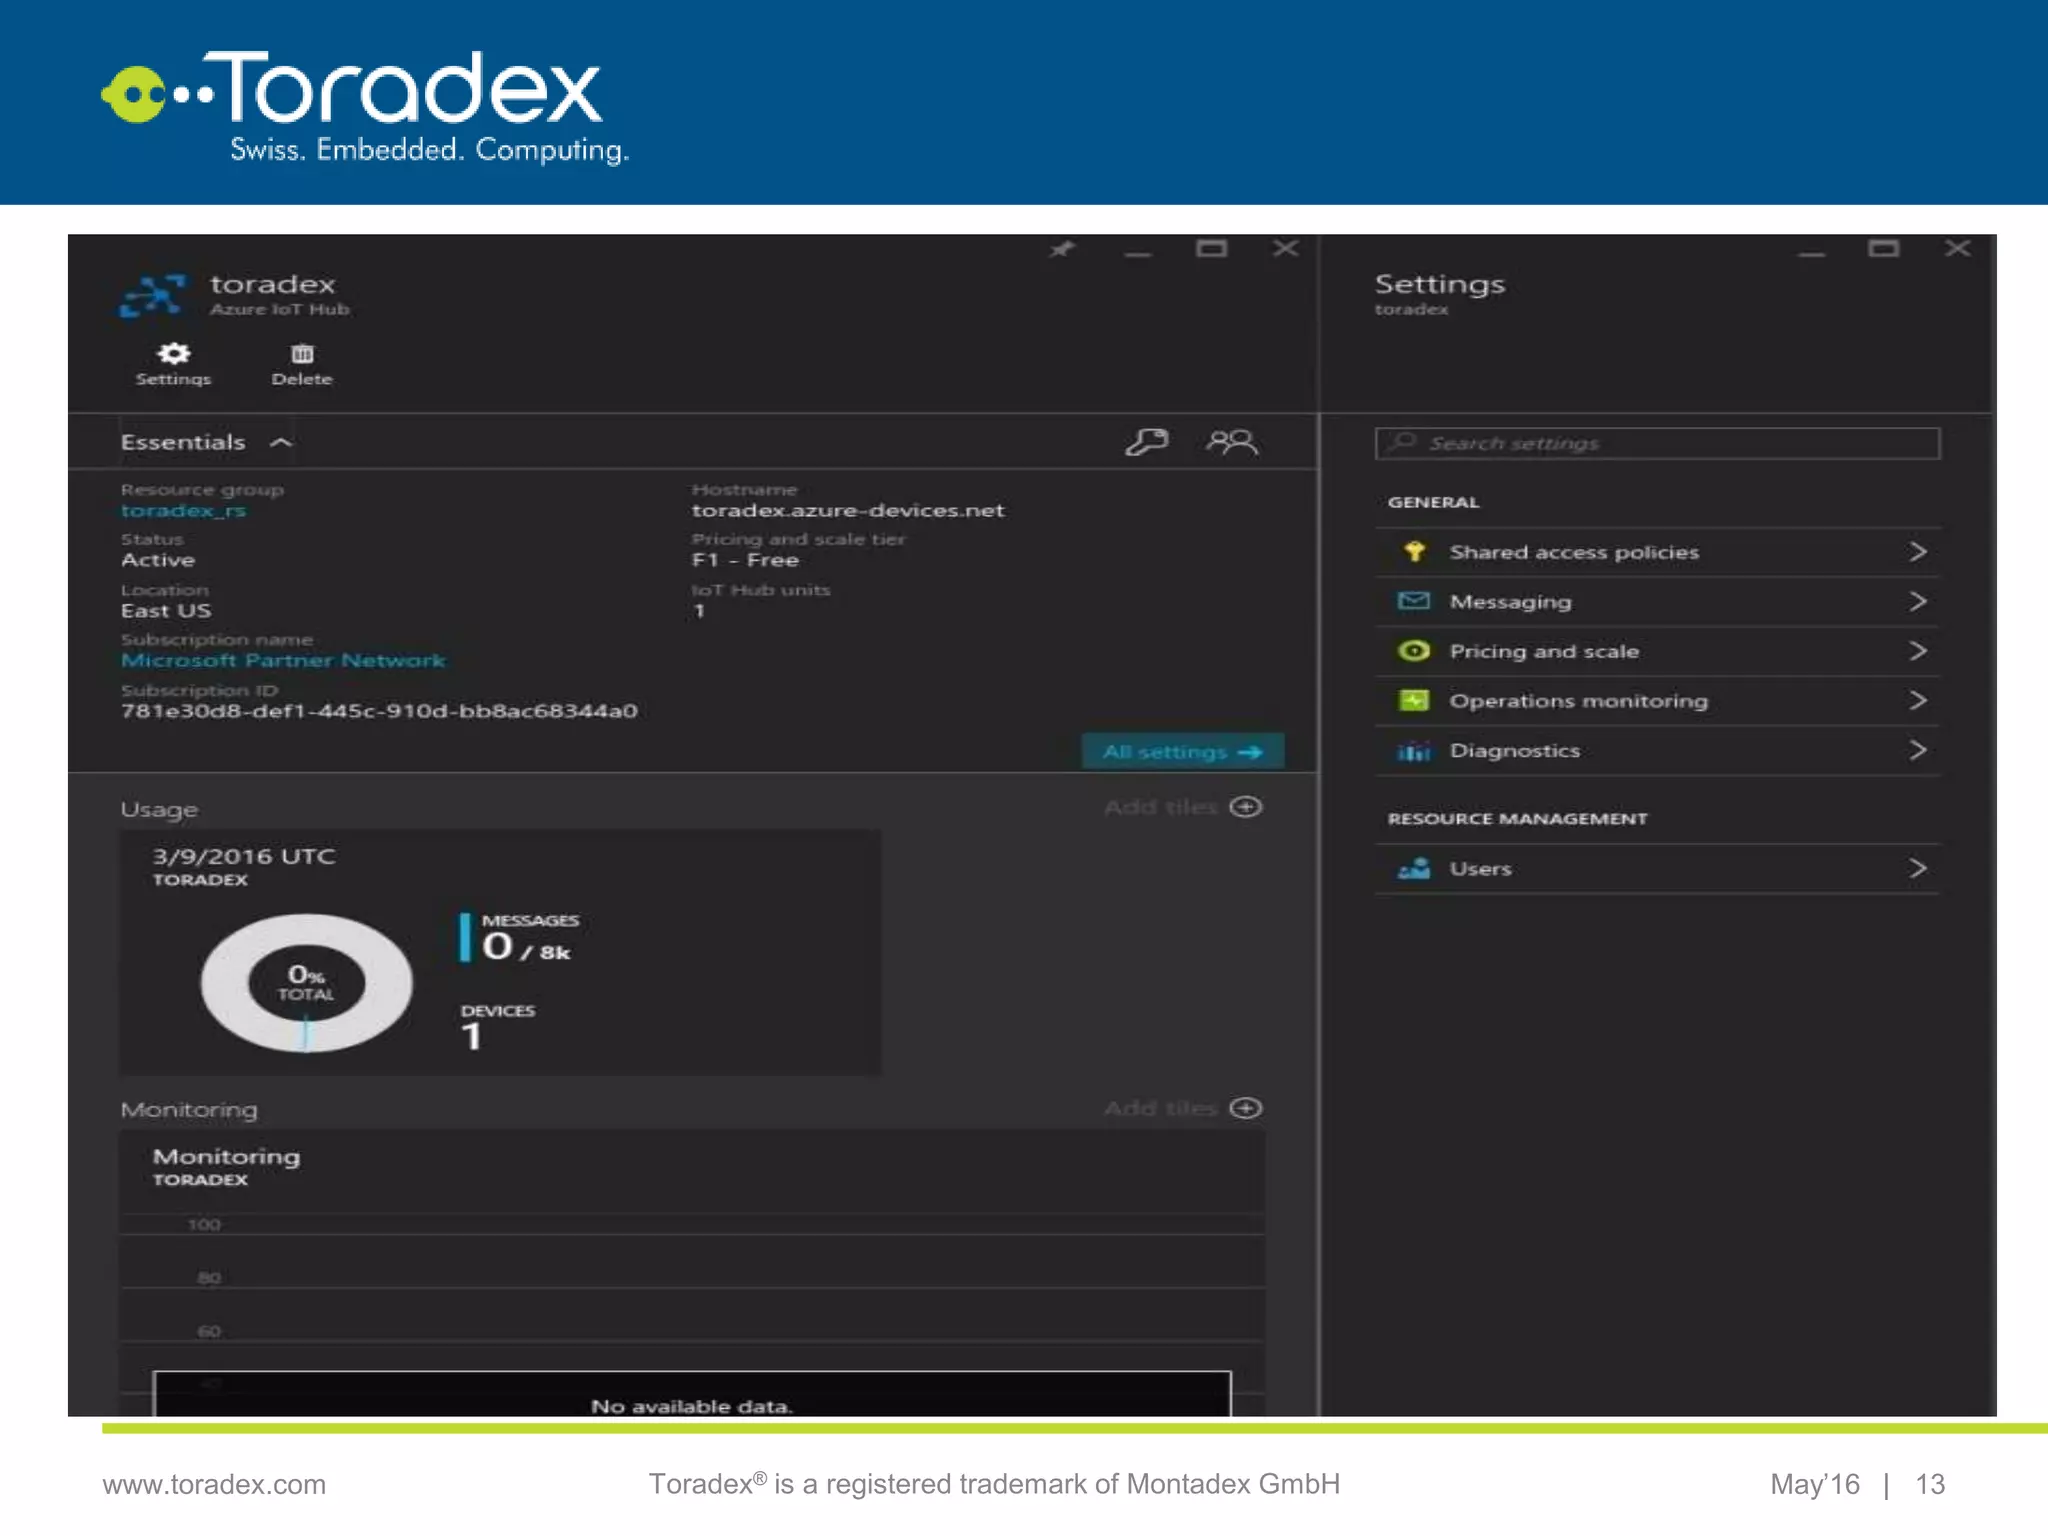This screenshot has width=2048, height=1536.
Task: Pin the toradex blade to dashboard
Action: click(x=1062, y=248)
